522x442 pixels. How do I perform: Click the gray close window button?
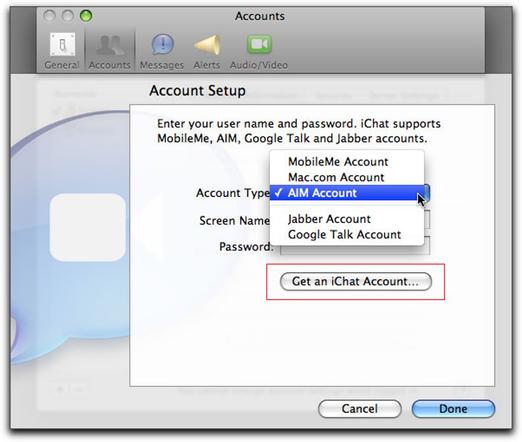(x=50, y=16)
